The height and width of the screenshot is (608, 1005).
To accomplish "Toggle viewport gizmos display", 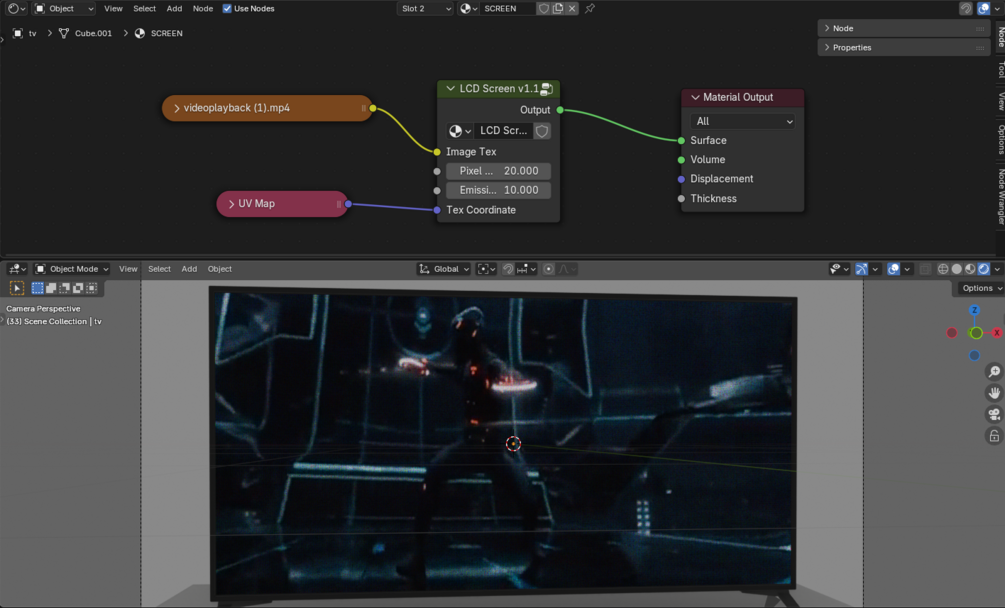I will pos(861,269).
